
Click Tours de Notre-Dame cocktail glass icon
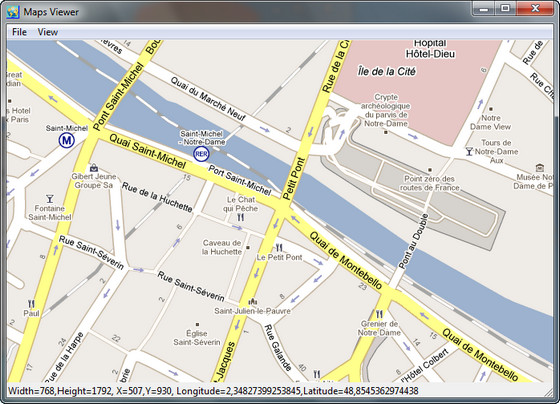tap(469, 151)
